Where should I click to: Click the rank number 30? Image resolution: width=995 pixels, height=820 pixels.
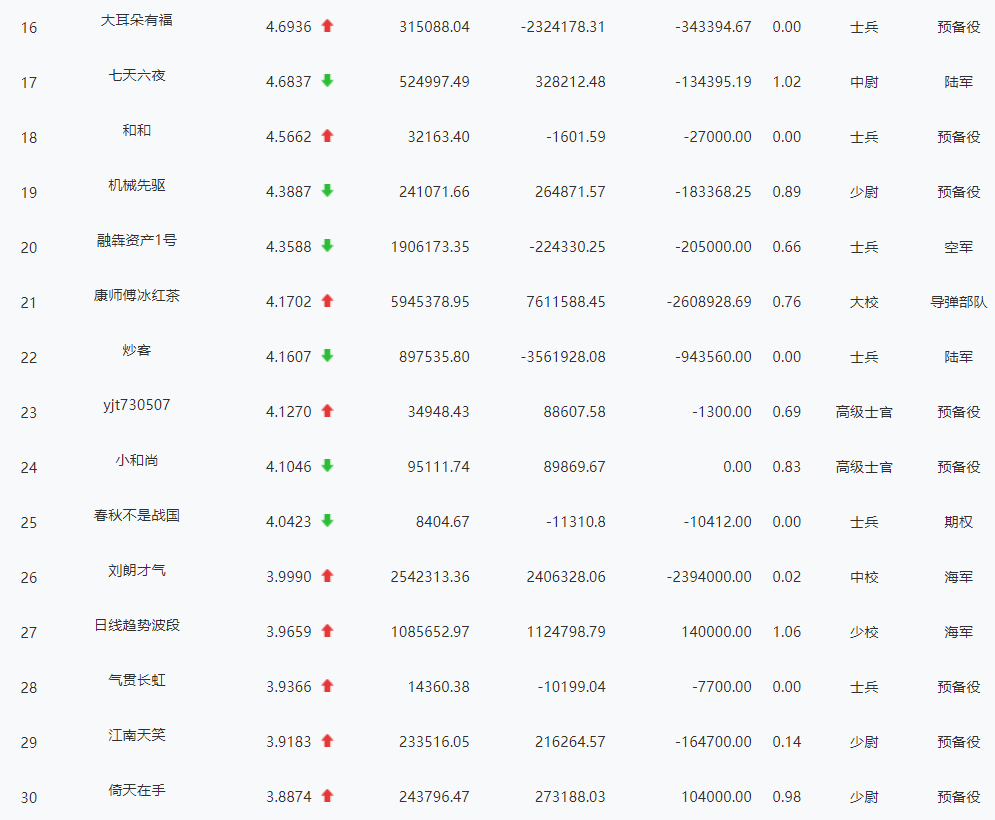coord(29,798)
